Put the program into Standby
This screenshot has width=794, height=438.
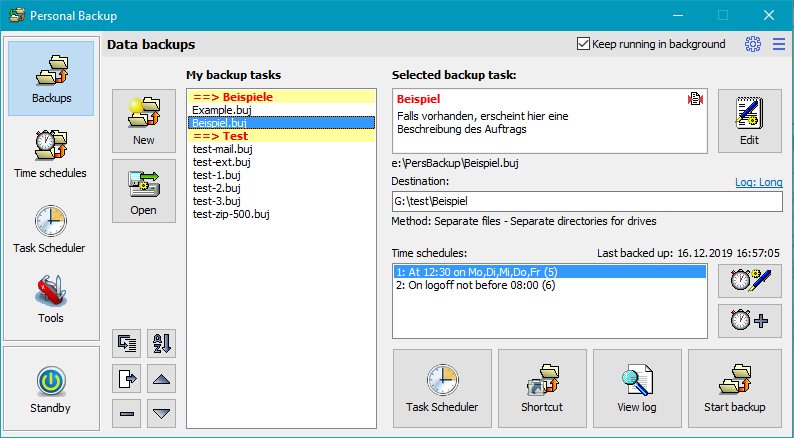point(50,388)
